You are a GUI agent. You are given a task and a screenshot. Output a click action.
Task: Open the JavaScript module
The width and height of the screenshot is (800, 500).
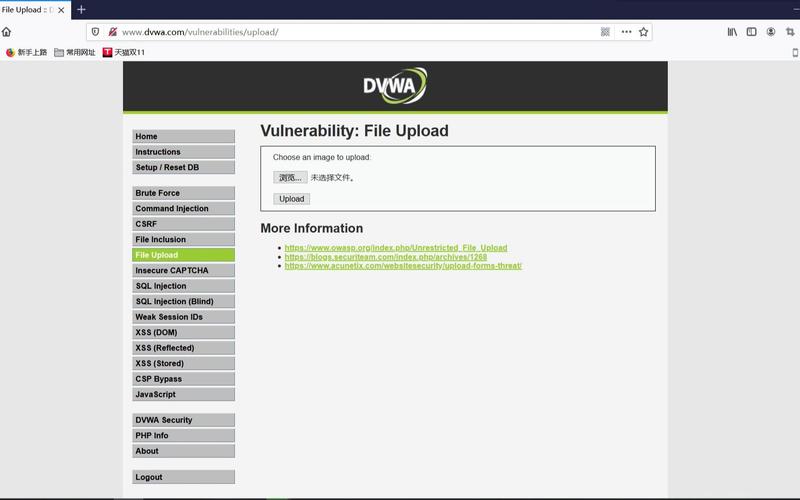pyautogui.click(x=184, y=394)
